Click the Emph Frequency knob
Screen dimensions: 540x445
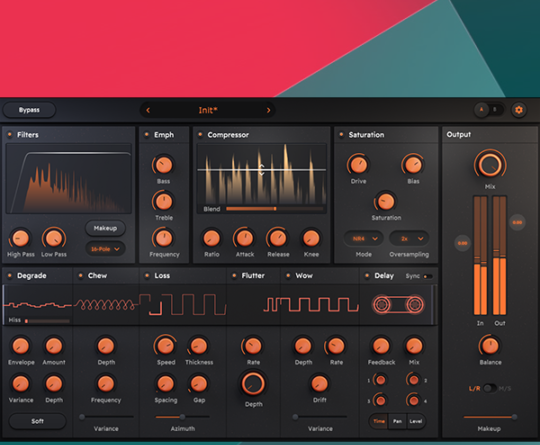[x=164, y=238]
